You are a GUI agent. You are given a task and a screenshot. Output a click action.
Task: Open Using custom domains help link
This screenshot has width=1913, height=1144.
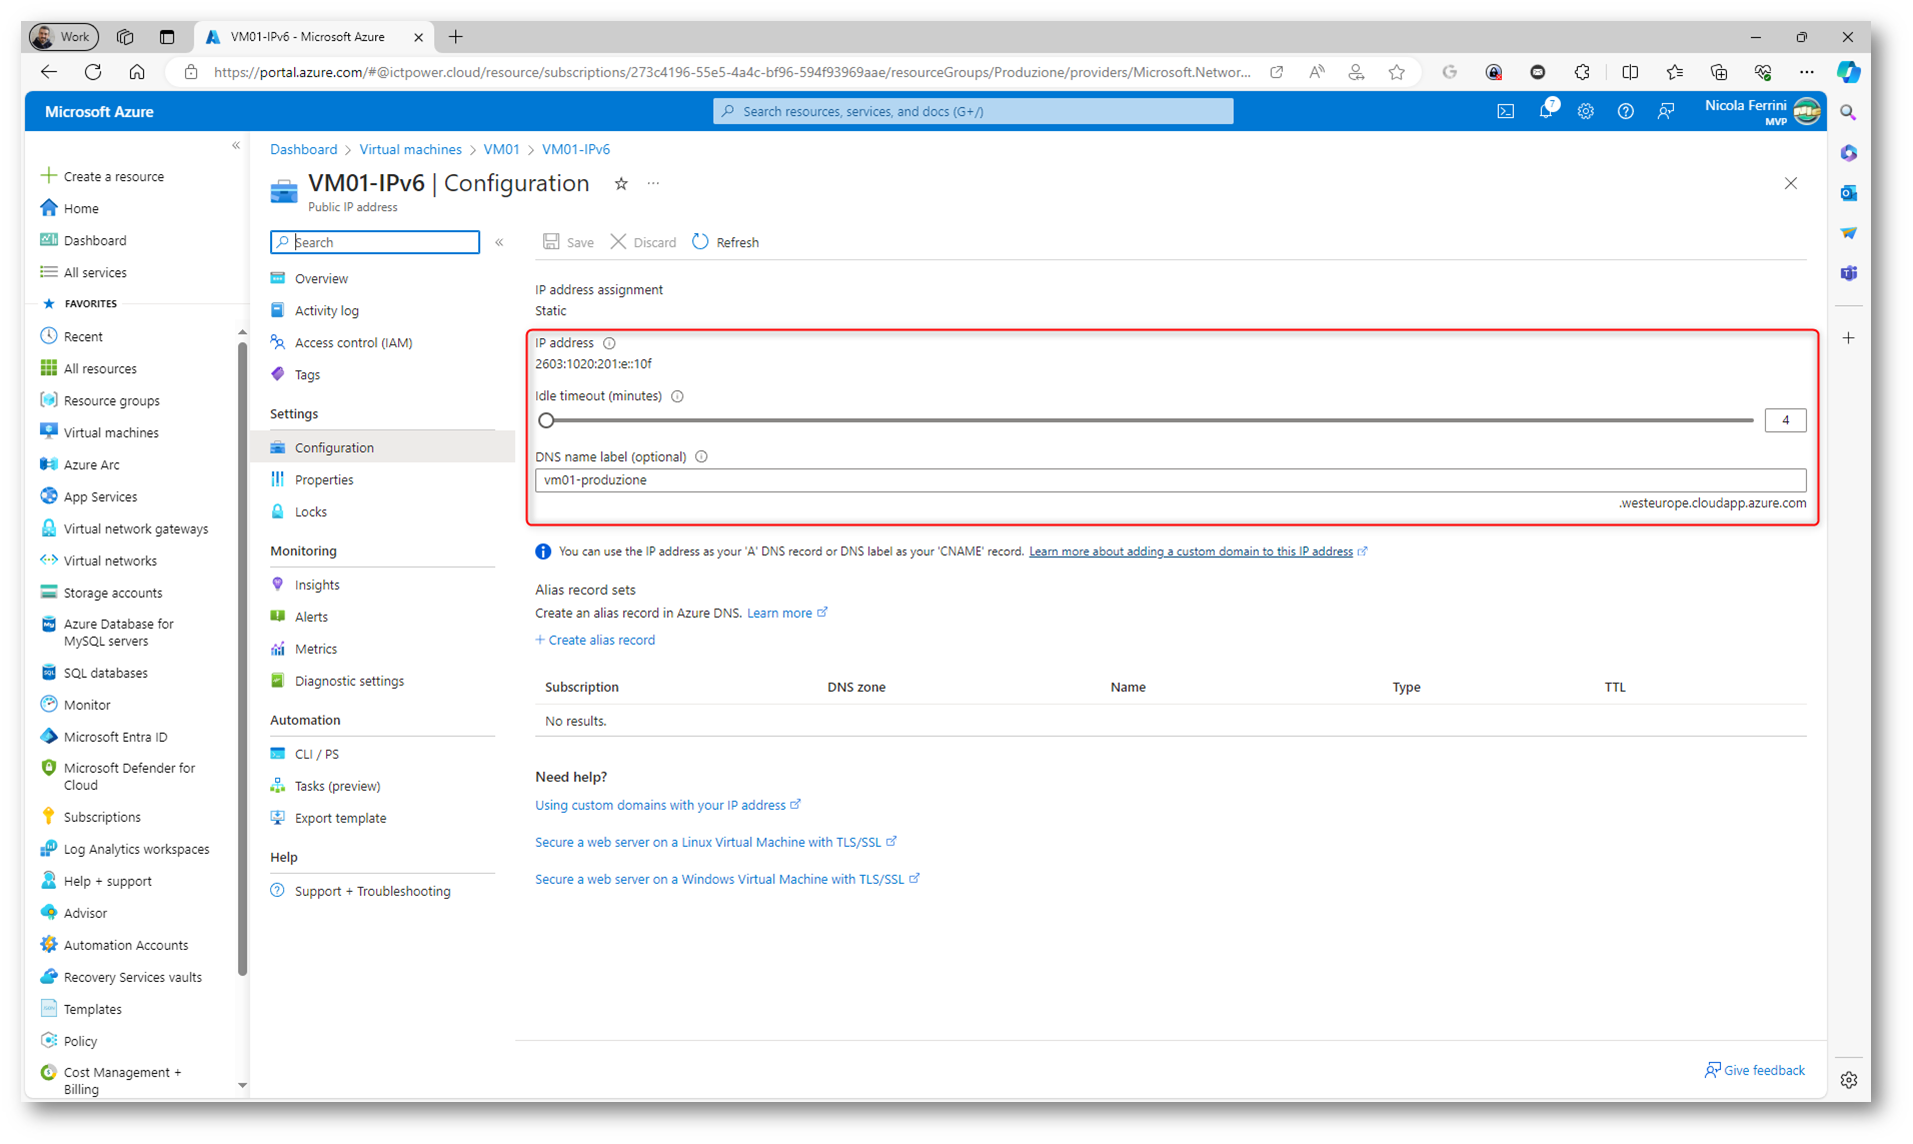pos(667,805)
